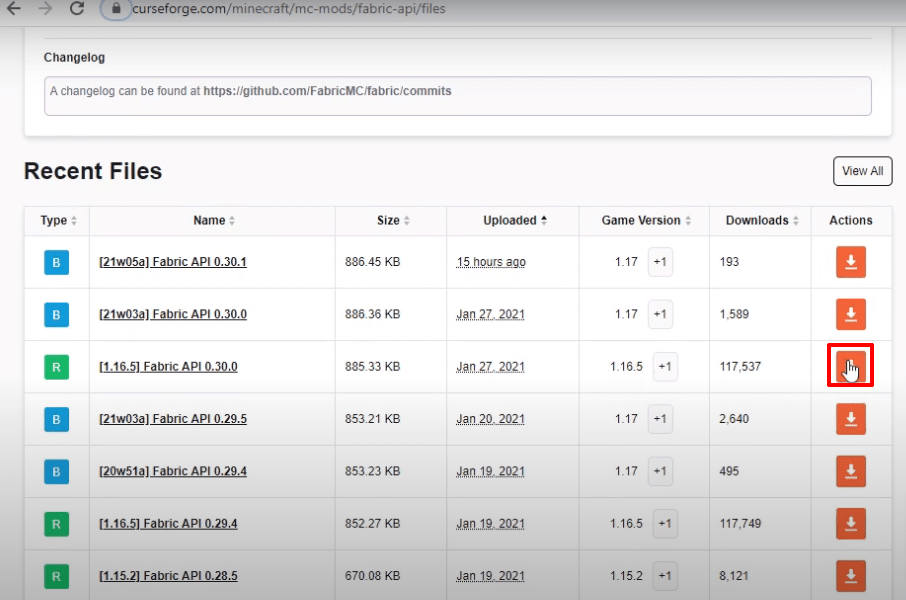
Task: Click the 117,749 downloads value
Action: (740, 524)
